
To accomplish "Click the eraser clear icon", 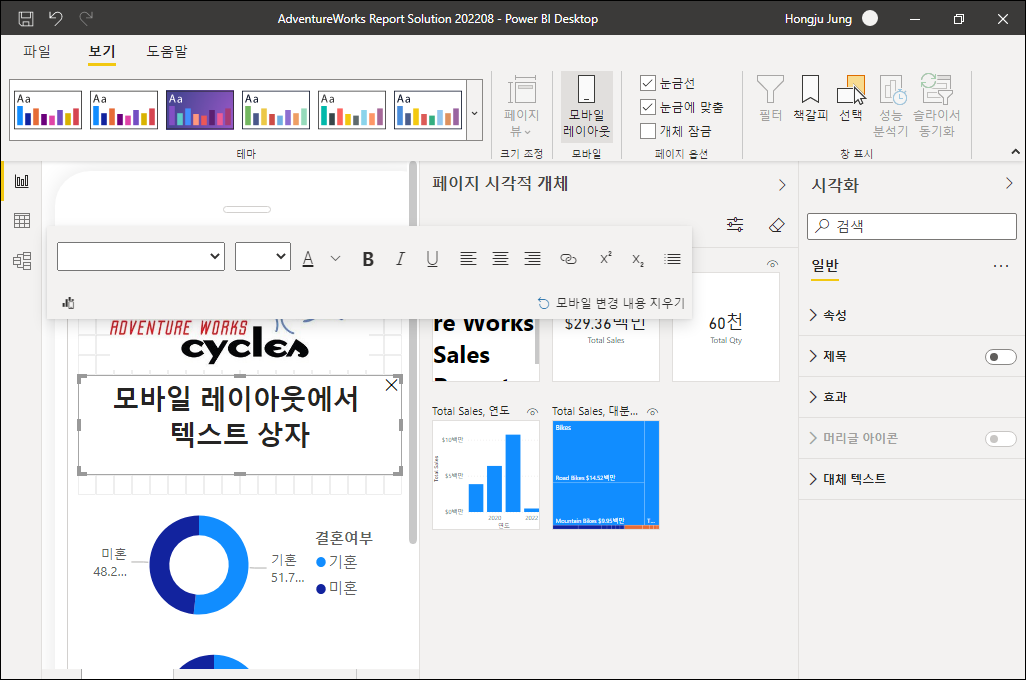I will tap(776, 225).
